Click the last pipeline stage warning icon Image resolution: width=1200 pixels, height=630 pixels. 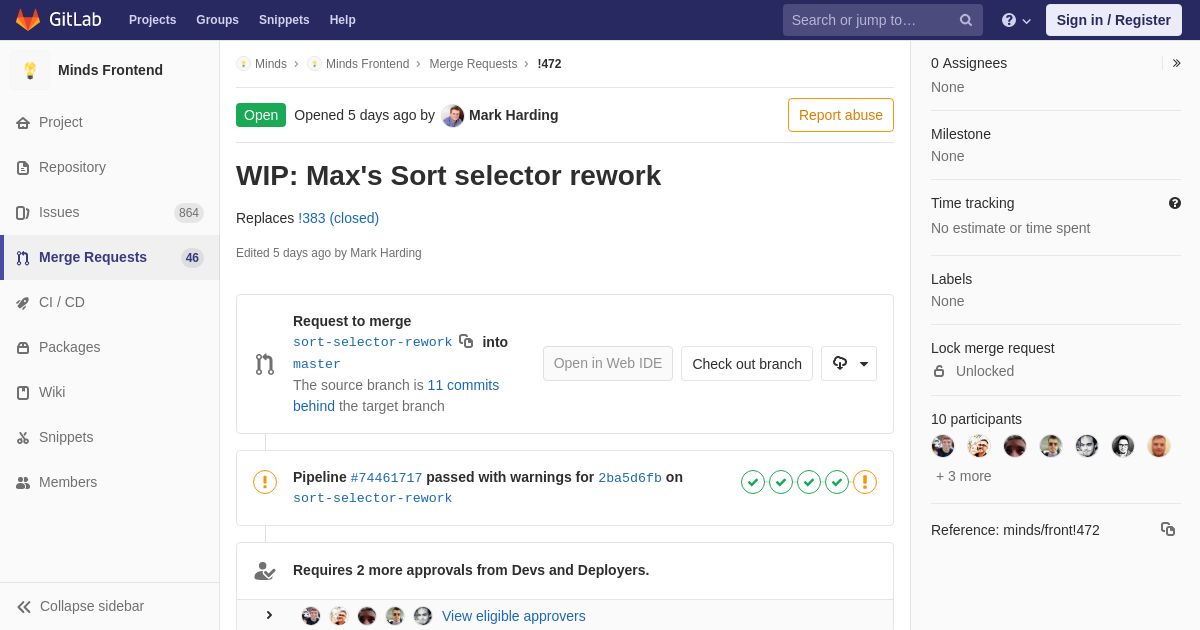pyautogui.click(x=865, y=482)
